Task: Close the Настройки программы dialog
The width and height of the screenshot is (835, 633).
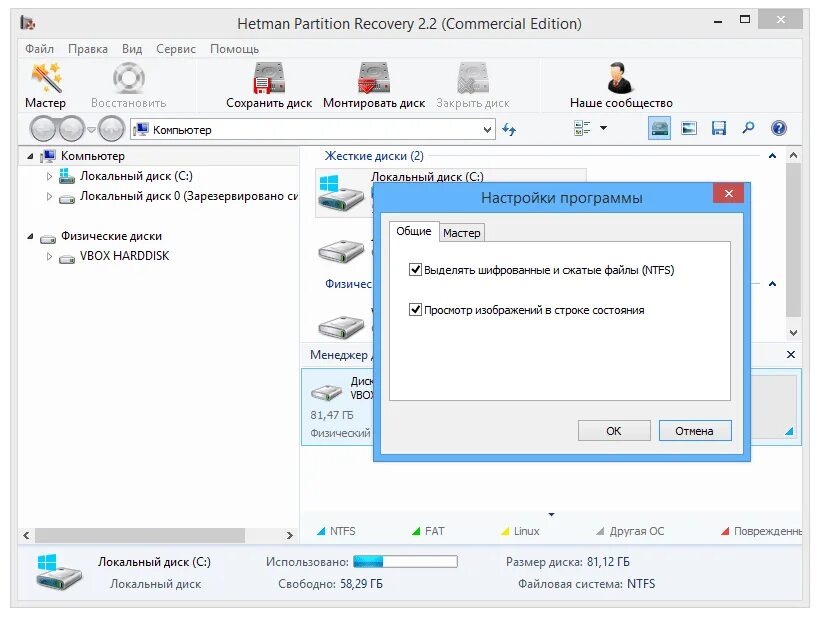Action: point(728,193)
